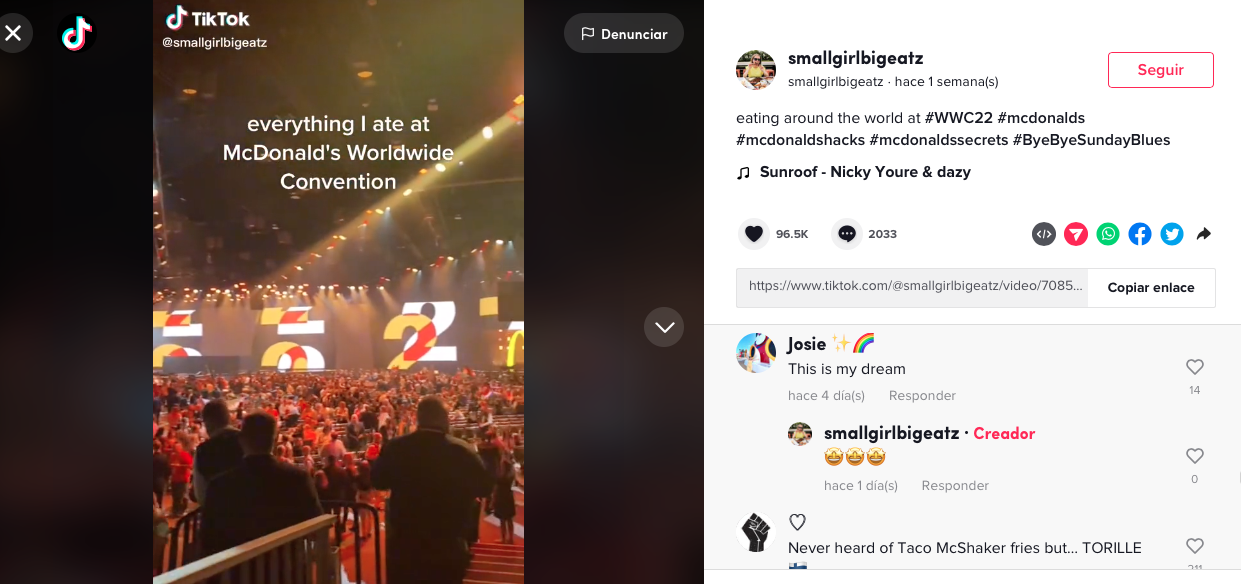Like smallgirlbigeatz creator reply
Image resolution: width=1241 pixels, height=584 pixels.
click(x=1194, y=456)
